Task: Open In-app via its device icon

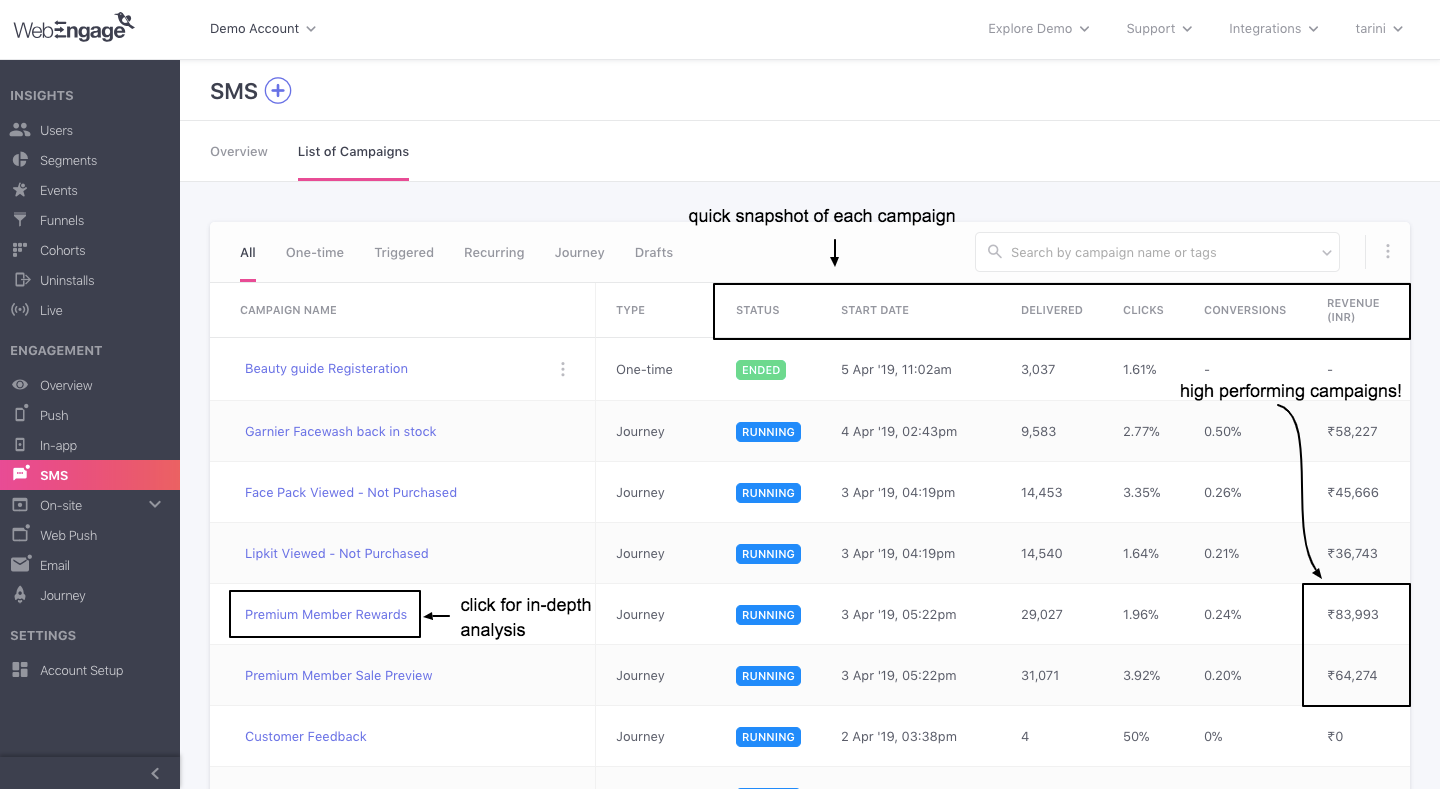Action: 20,445
